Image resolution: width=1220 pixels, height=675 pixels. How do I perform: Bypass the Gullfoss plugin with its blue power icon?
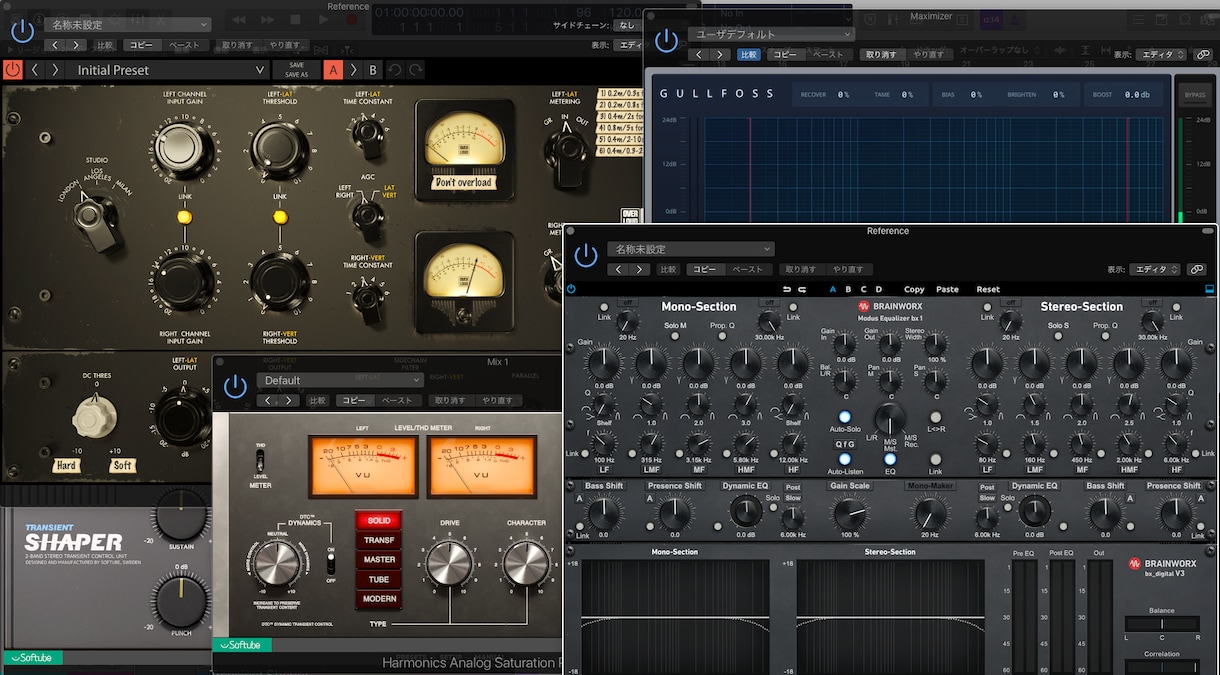pos(666,41)
